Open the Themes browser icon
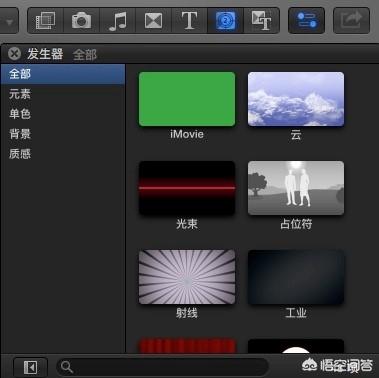The image size is (379, 378). coord(262,21)
